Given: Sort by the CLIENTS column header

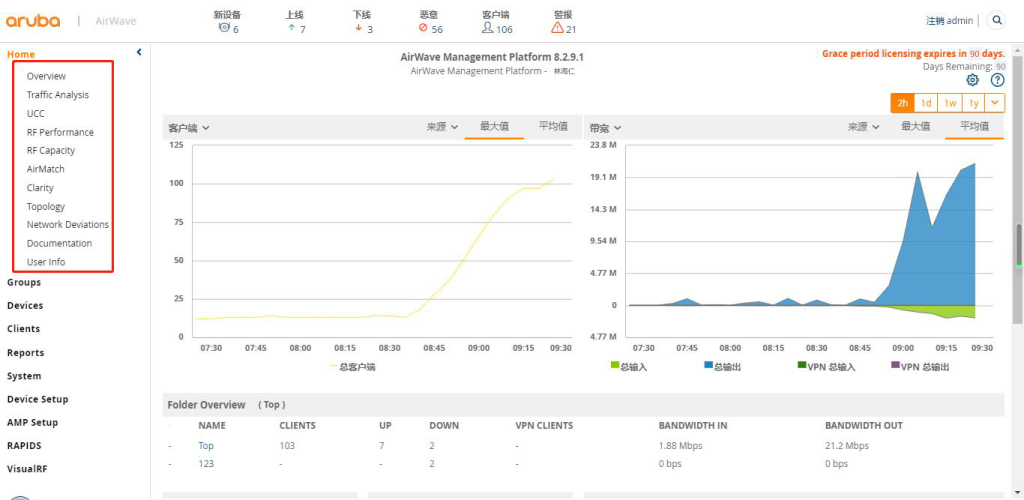Looking at the screenshot, I should click(x=297, y=426).
